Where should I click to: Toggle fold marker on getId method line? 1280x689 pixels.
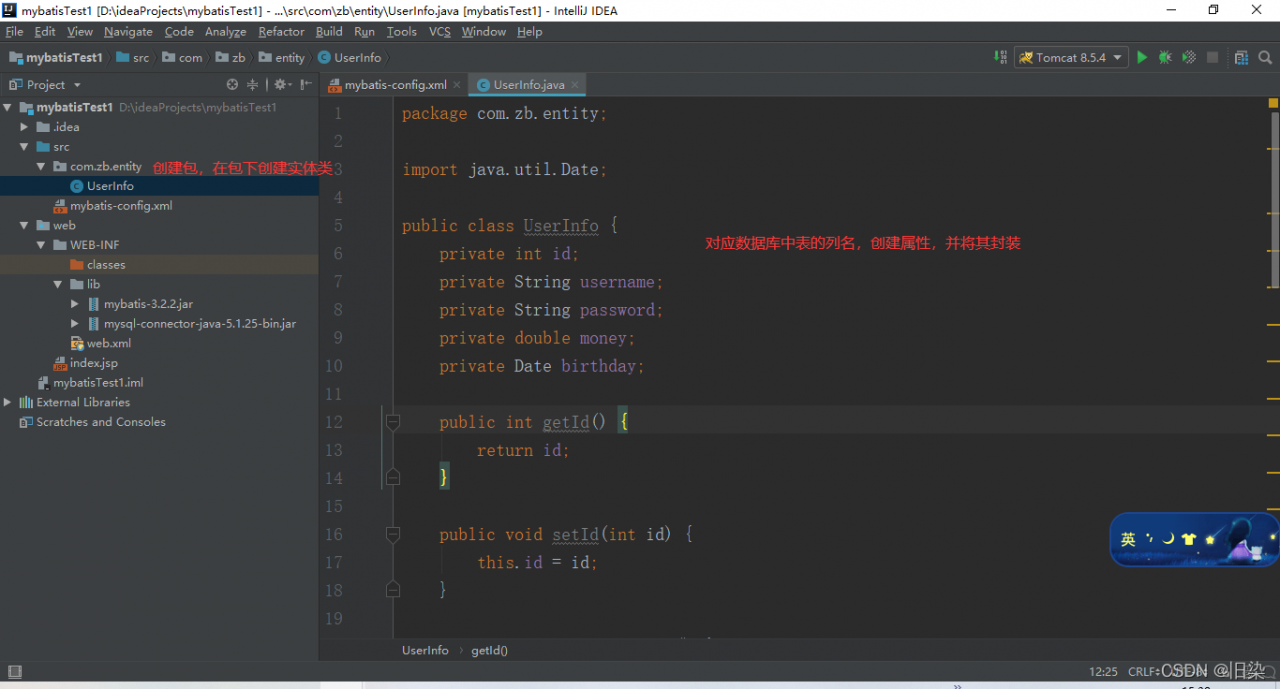(393, 423)
